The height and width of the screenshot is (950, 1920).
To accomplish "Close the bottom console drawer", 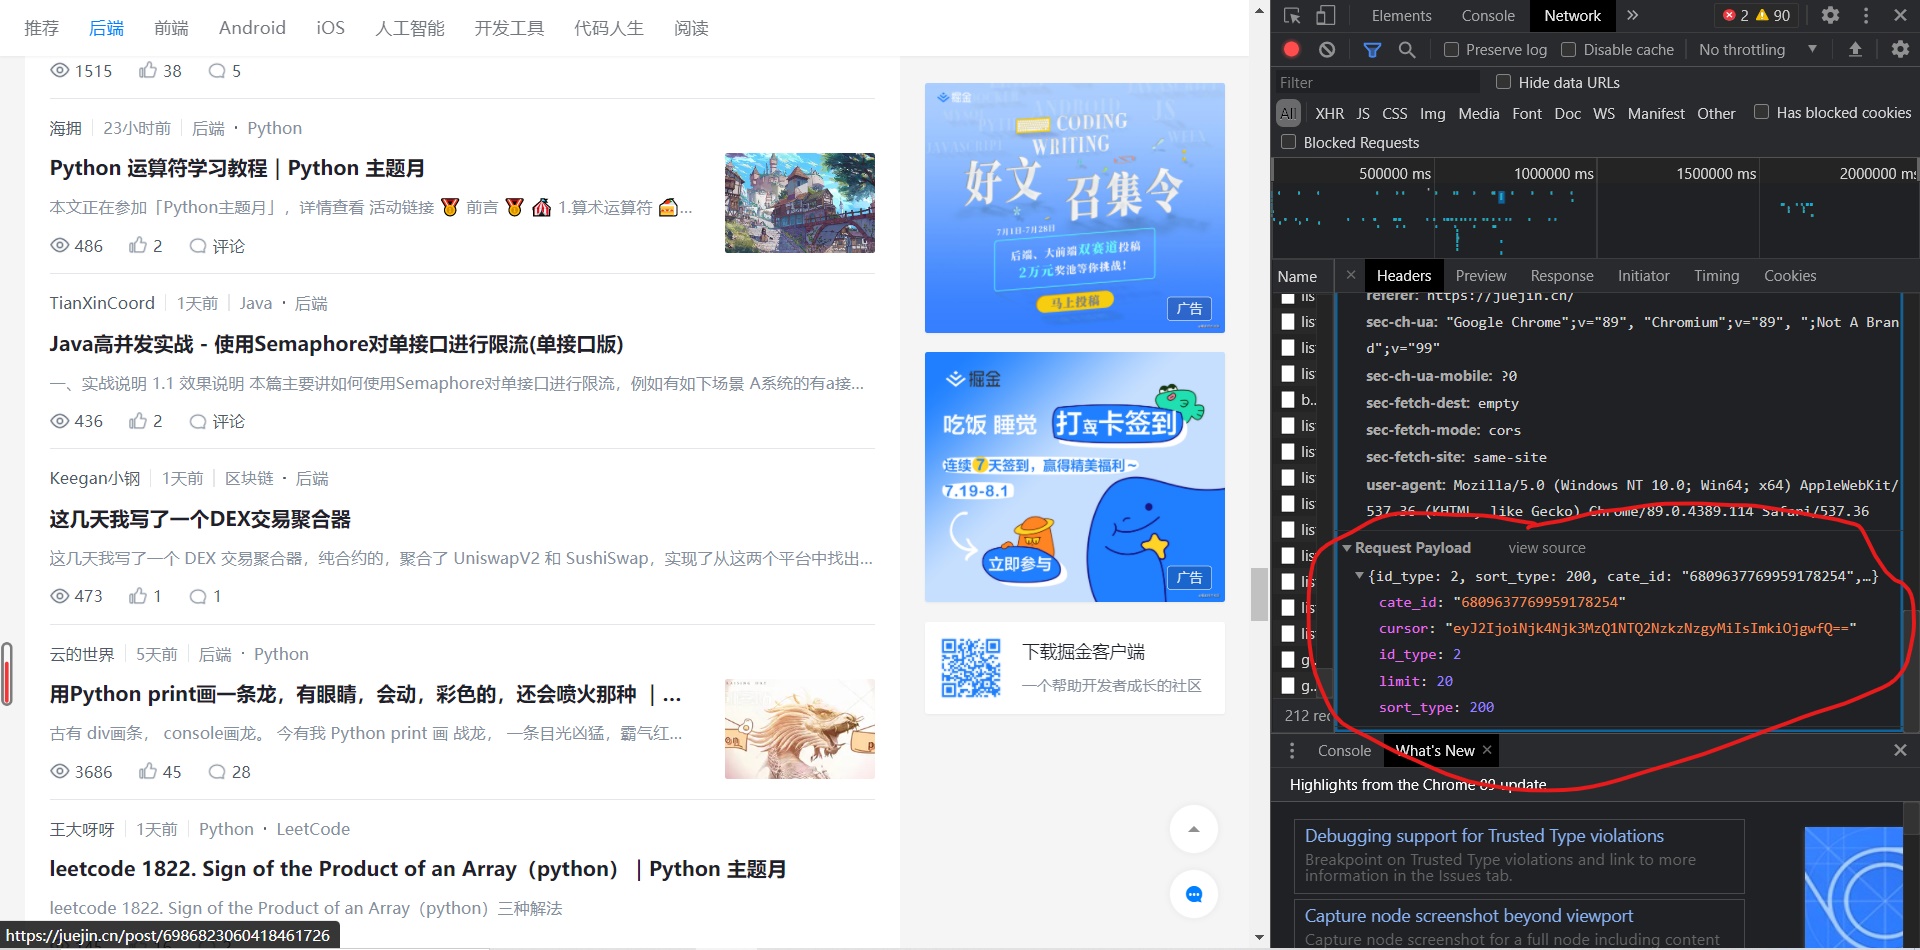I will tap(1900, 750).
